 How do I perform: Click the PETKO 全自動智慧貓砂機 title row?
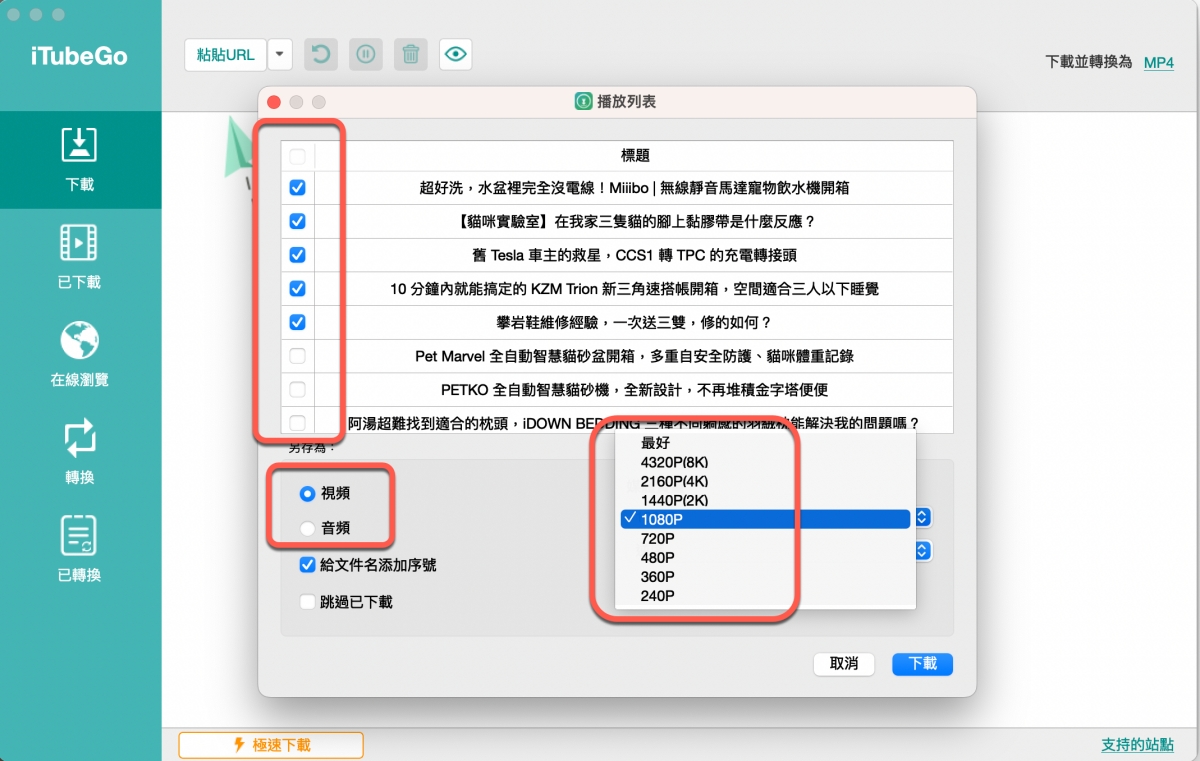635,389
